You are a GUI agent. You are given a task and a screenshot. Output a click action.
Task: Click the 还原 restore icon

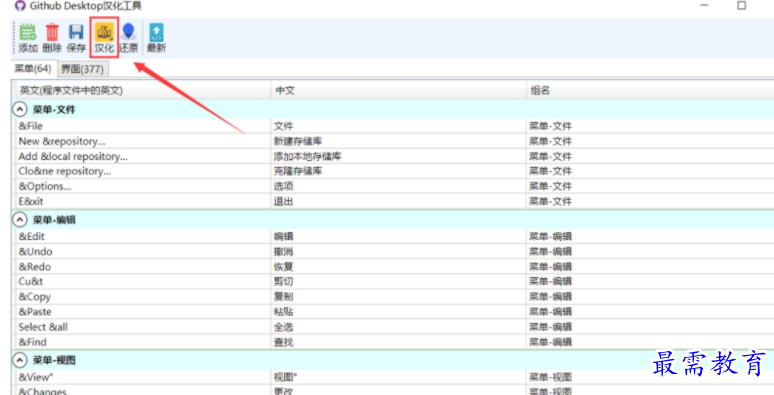128,38
